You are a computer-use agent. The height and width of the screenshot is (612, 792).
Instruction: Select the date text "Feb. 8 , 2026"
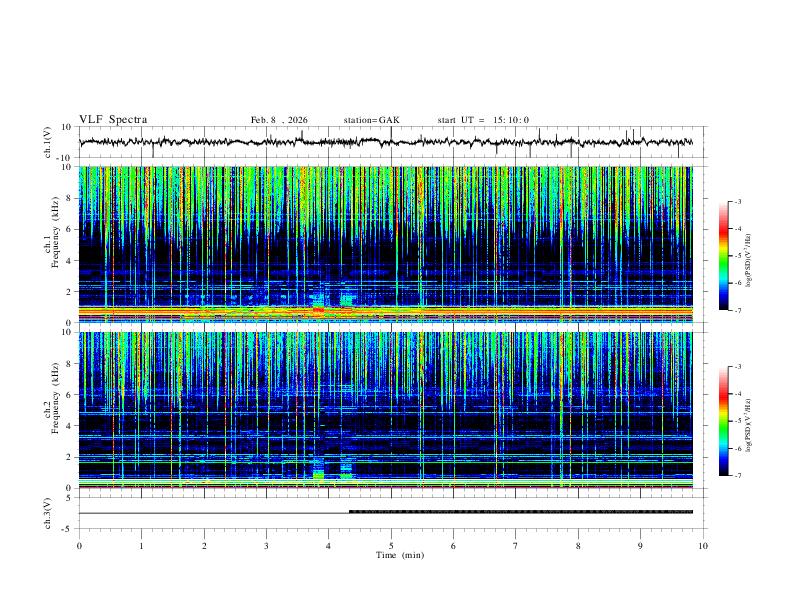279,120
